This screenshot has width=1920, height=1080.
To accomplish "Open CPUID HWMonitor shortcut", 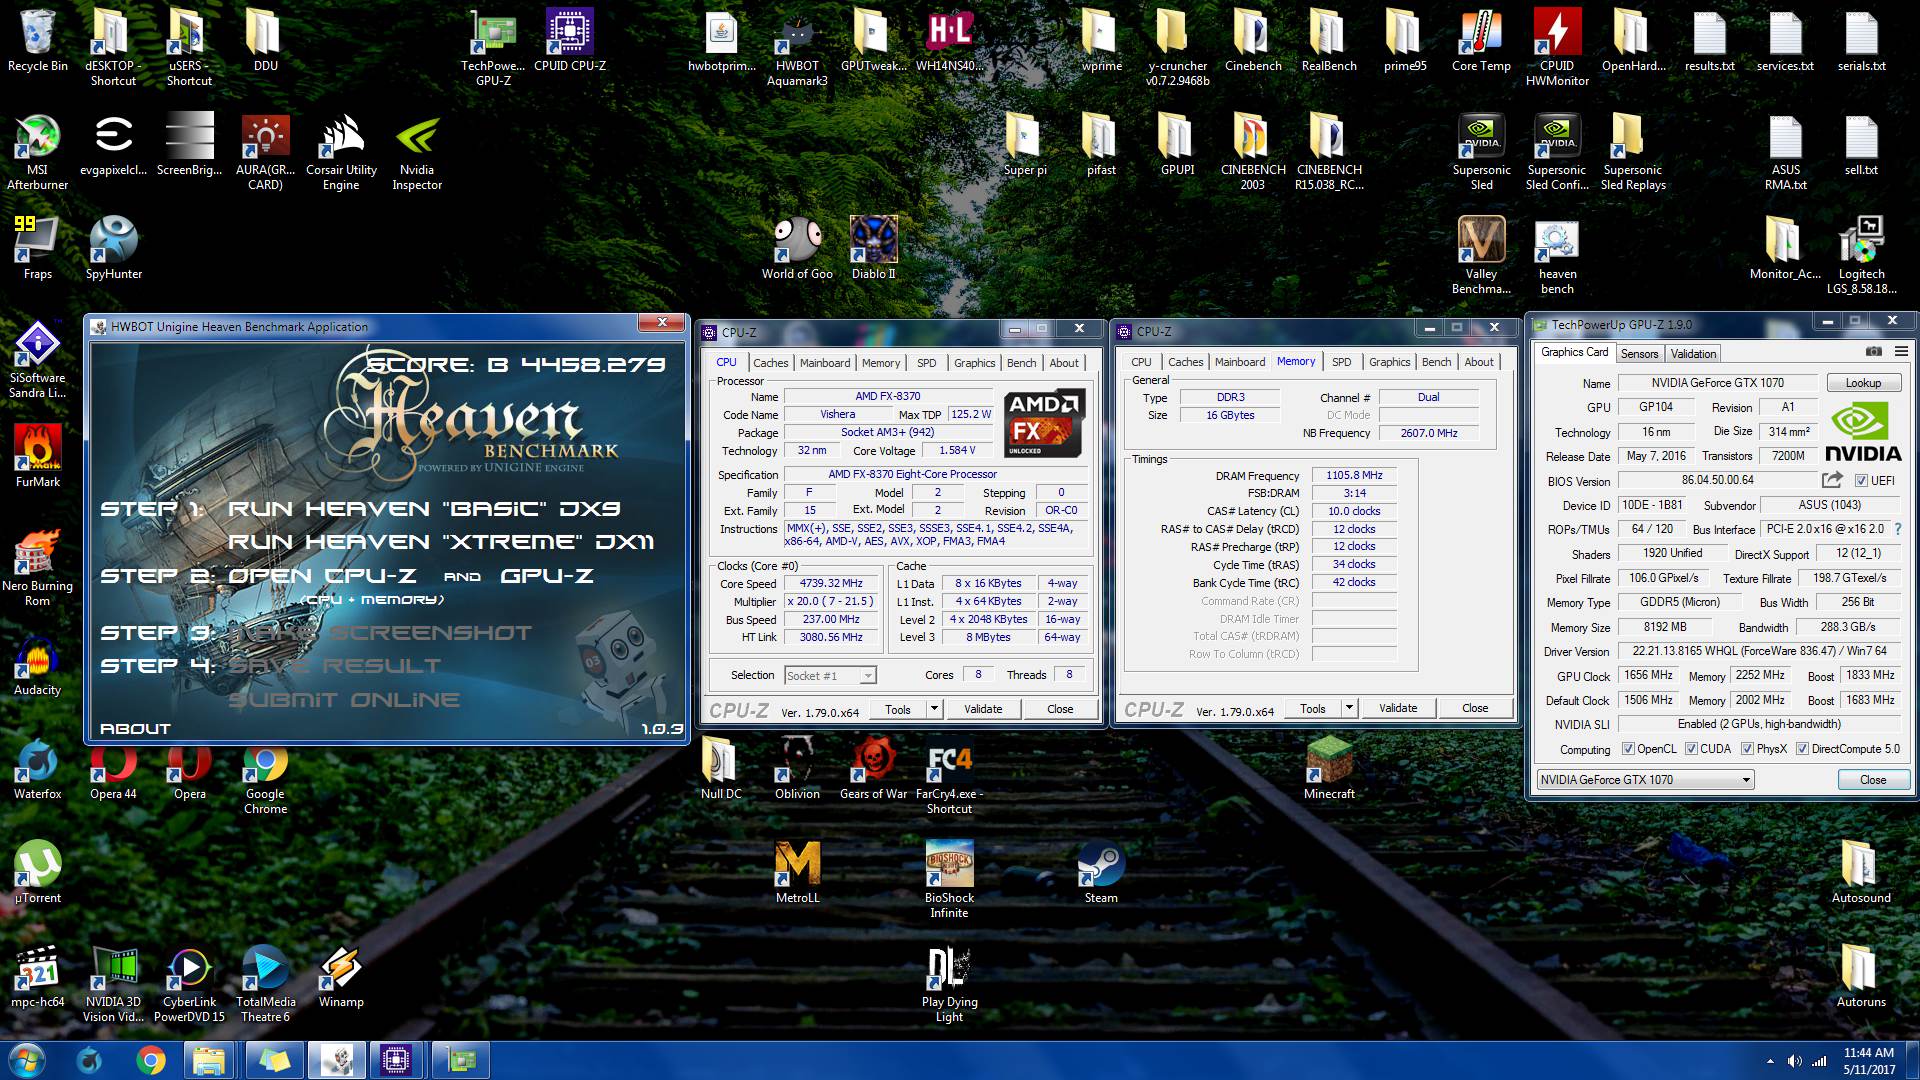I will tap(1557, 47).
